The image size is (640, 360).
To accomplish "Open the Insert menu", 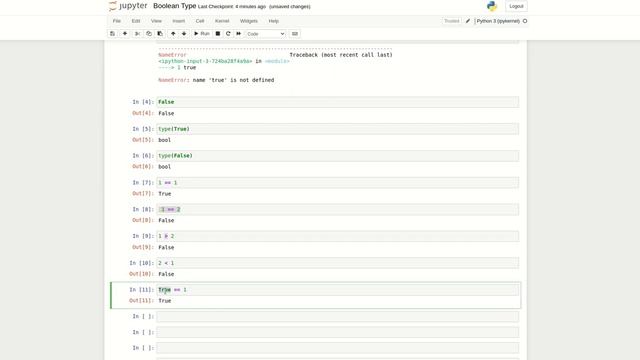I will (179, 21).
